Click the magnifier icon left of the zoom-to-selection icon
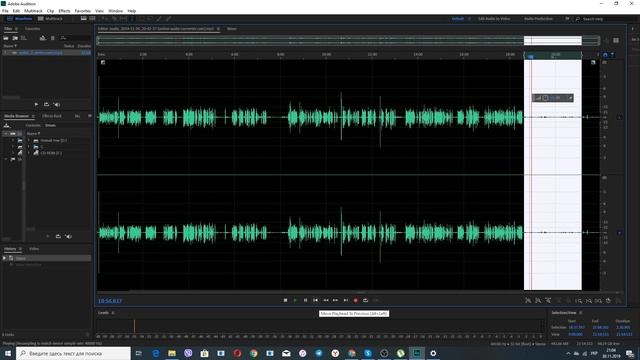This screenshot has height=360, width=640. (589, 300)
